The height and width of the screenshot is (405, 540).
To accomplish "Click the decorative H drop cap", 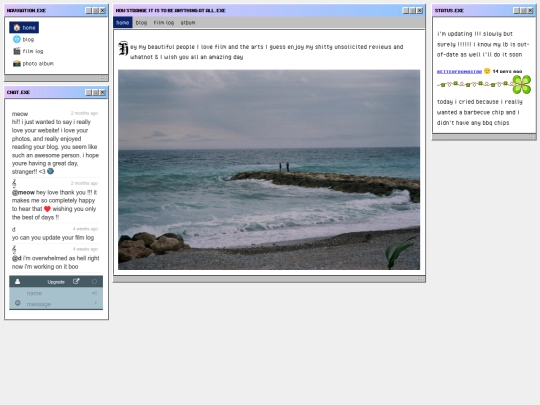I will tap(124, 49).
